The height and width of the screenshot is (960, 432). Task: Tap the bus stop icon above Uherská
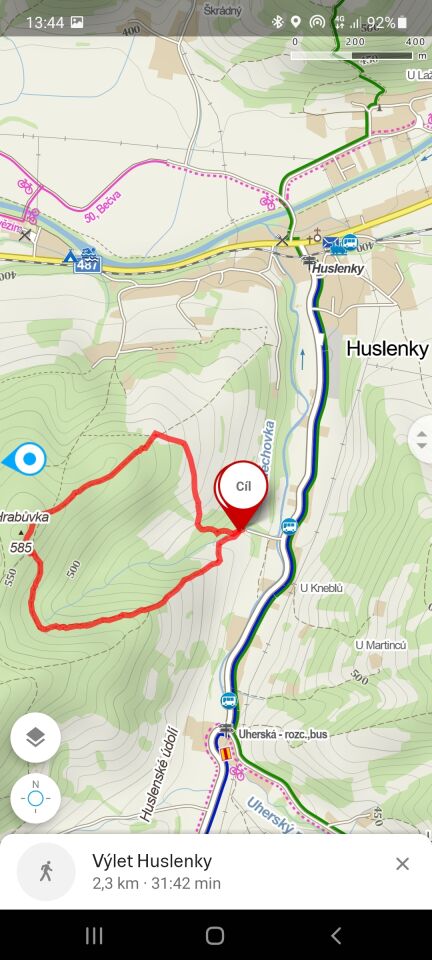[229, 700]
